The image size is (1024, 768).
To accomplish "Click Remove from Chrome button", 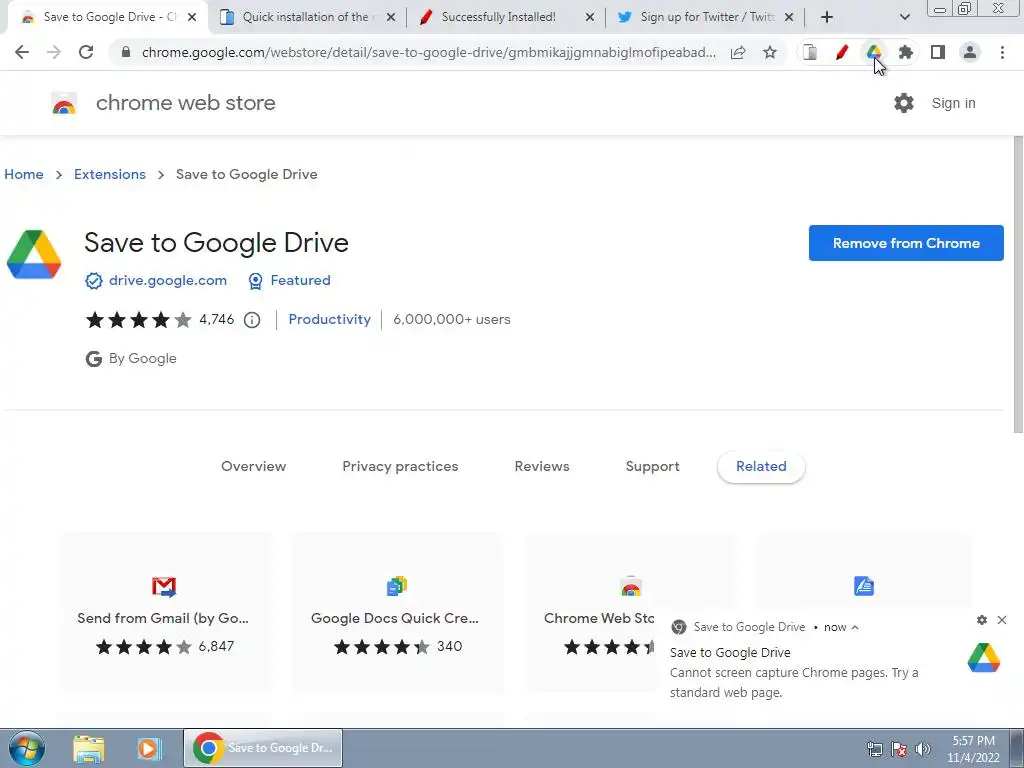I will click(906, 243).
